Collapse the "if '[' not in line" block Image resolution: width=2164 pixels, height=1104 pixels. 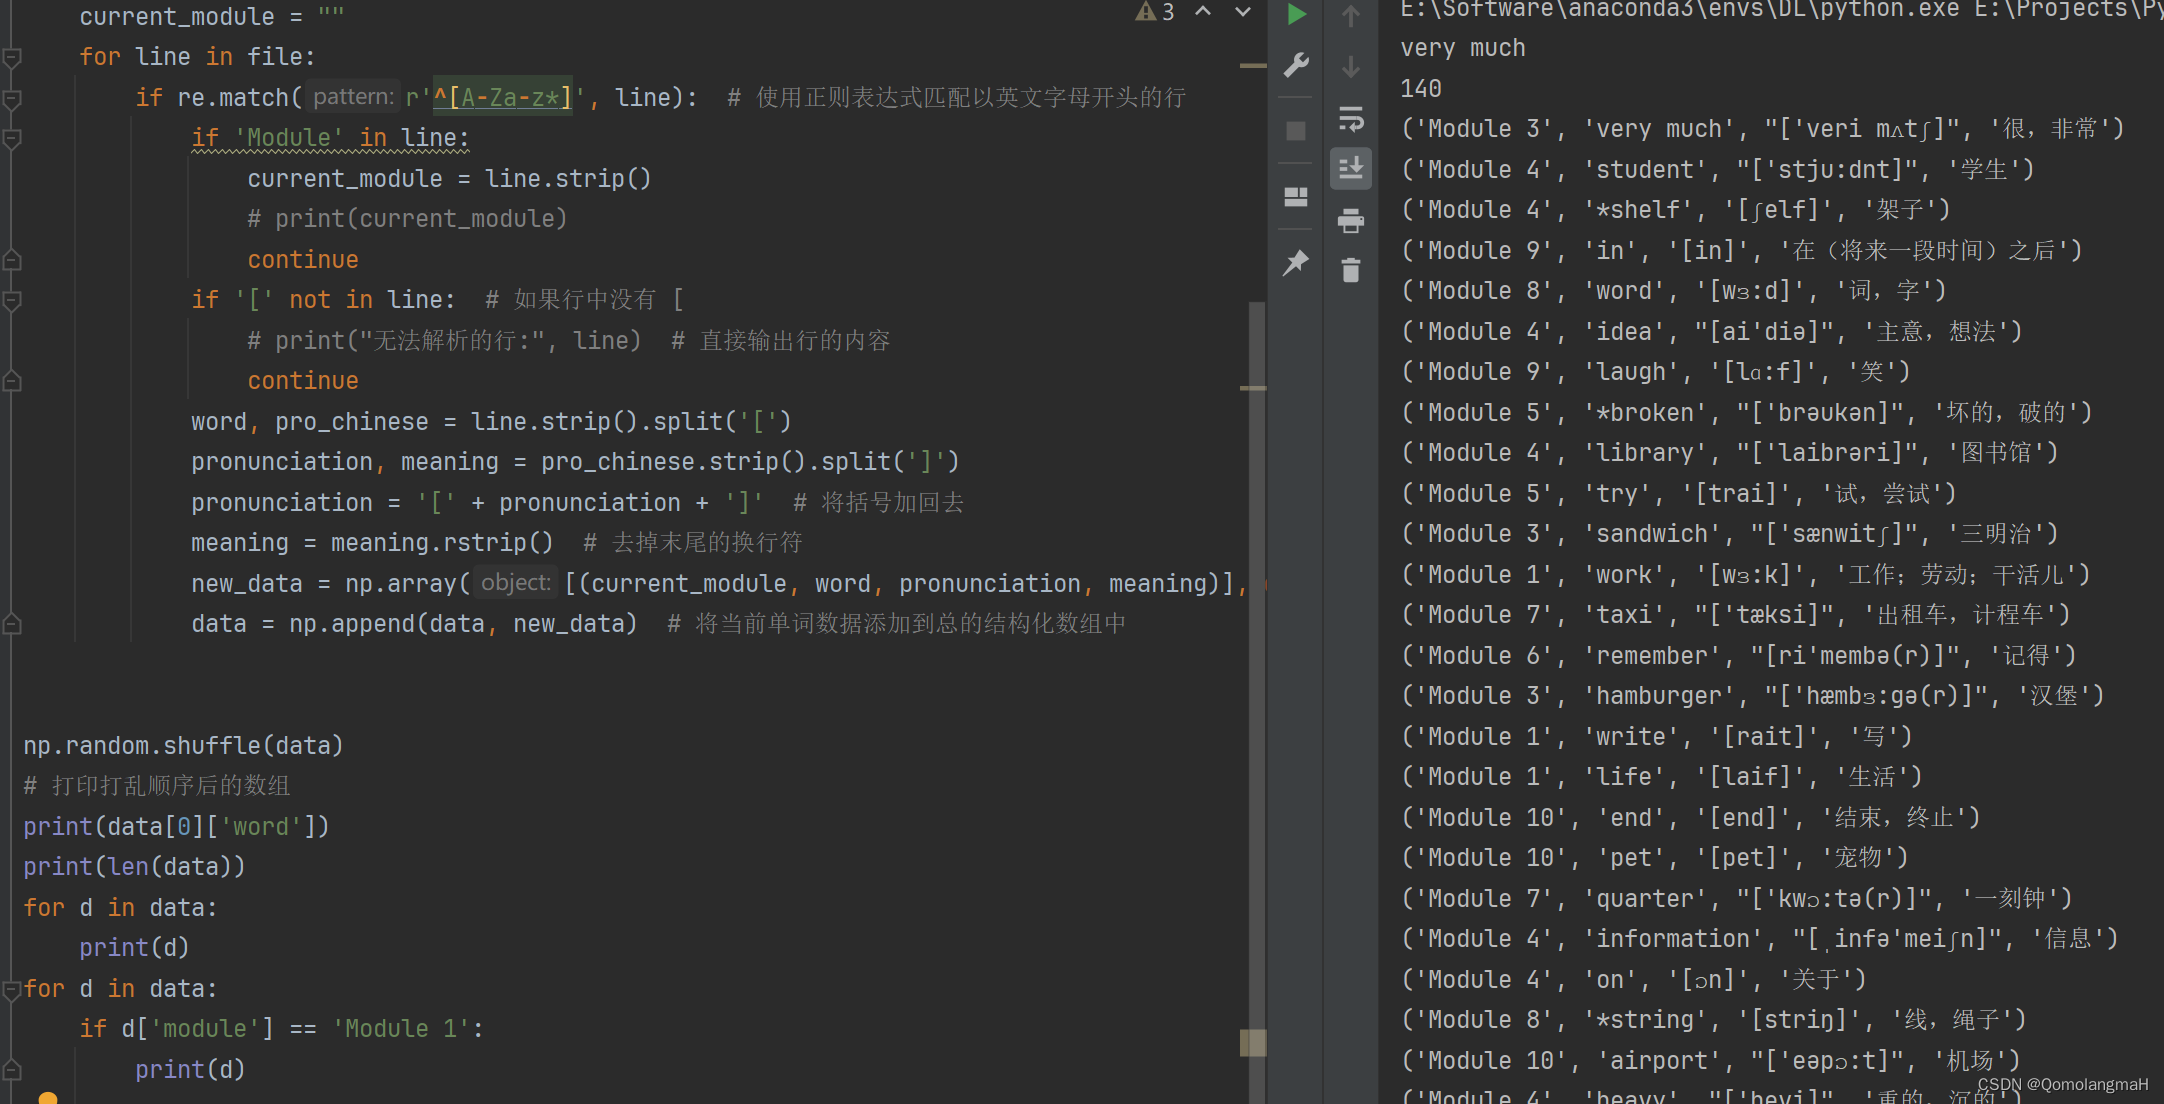pos(12,300)
